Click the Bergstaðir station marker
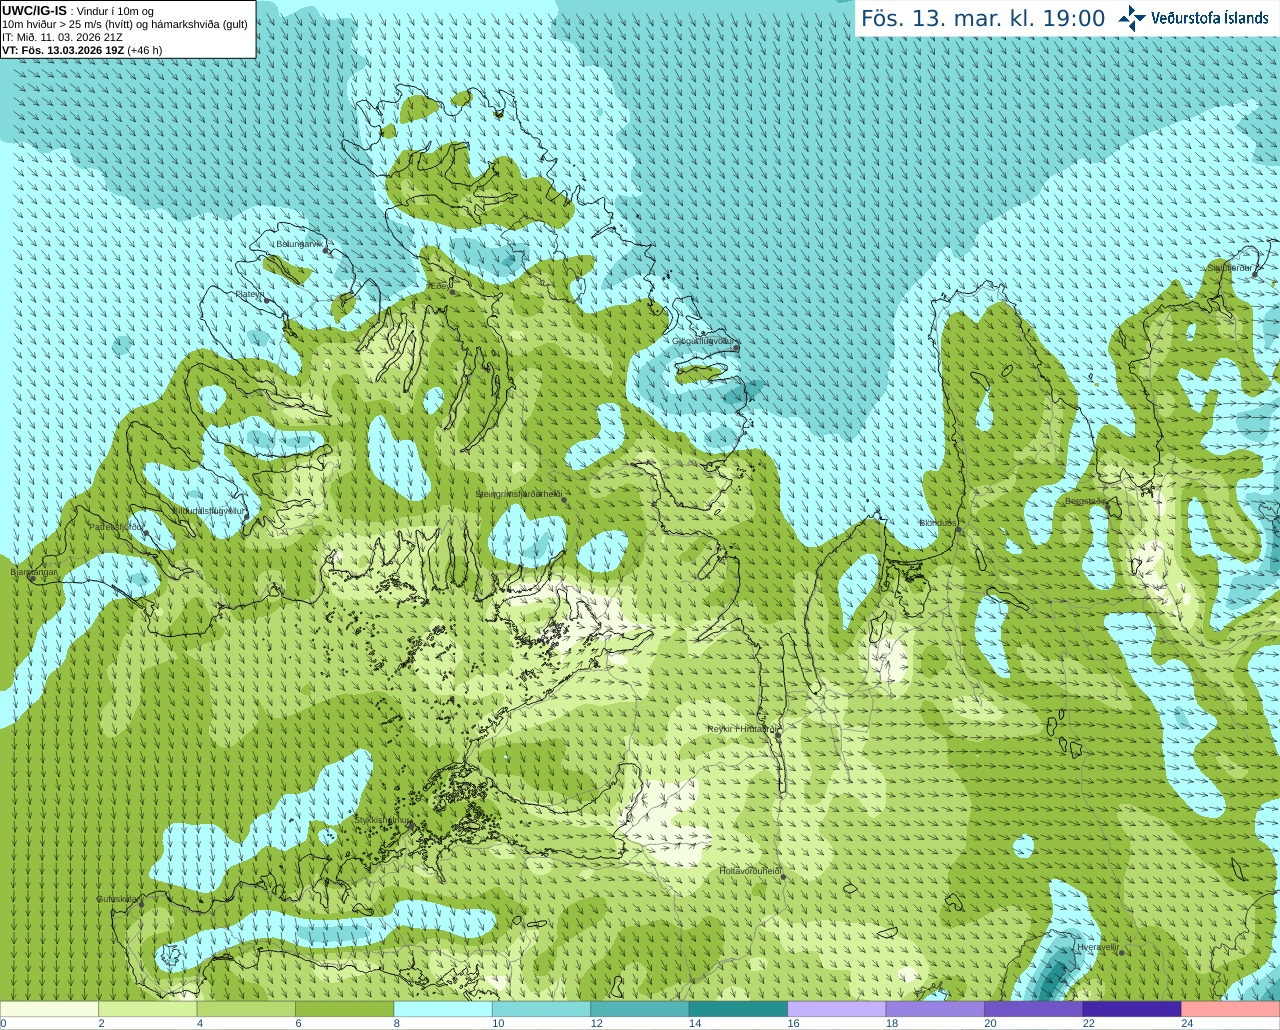Image resolution: width=1280 pixels, height=1030 pixels. 1107,507
